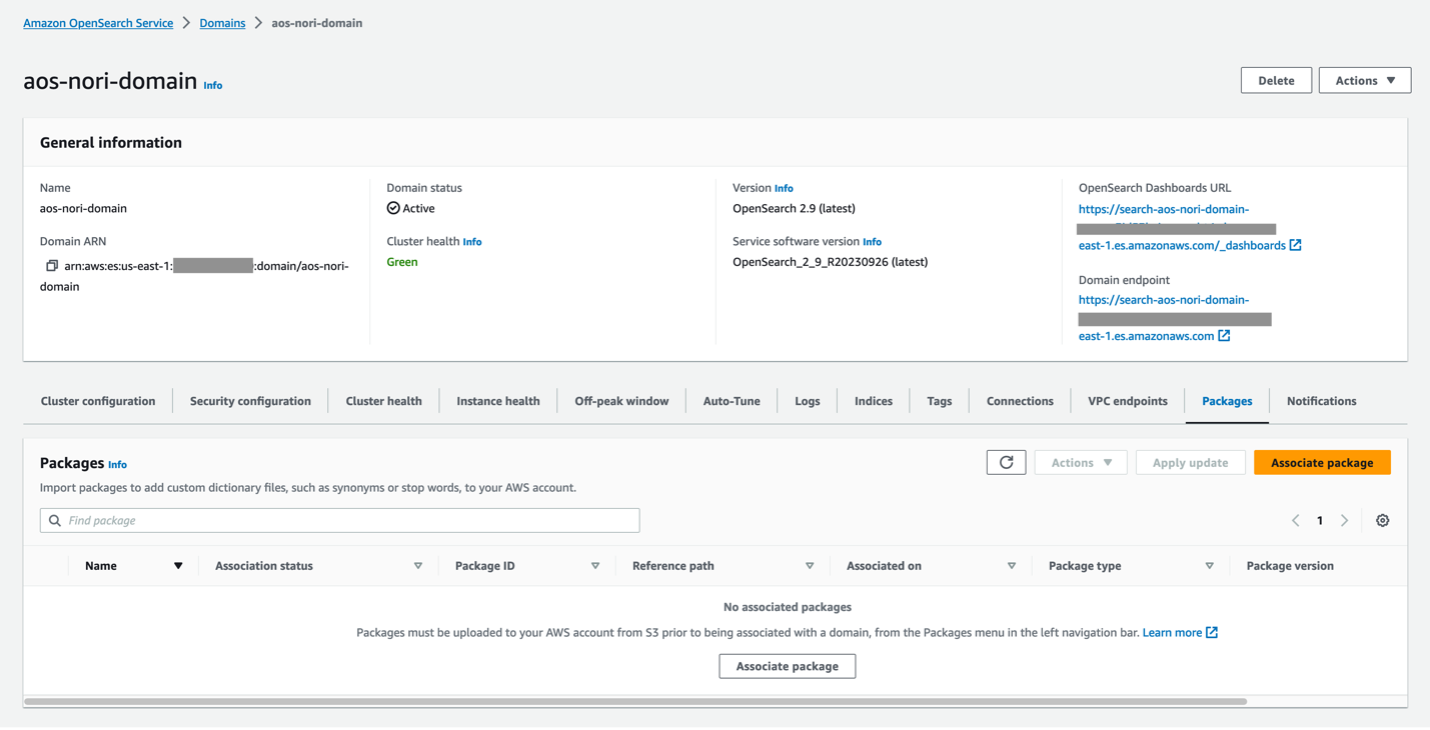Click external link icon next to Learn more
The width and height of the screenshot is (1430, 730).
pos(1212,633)
